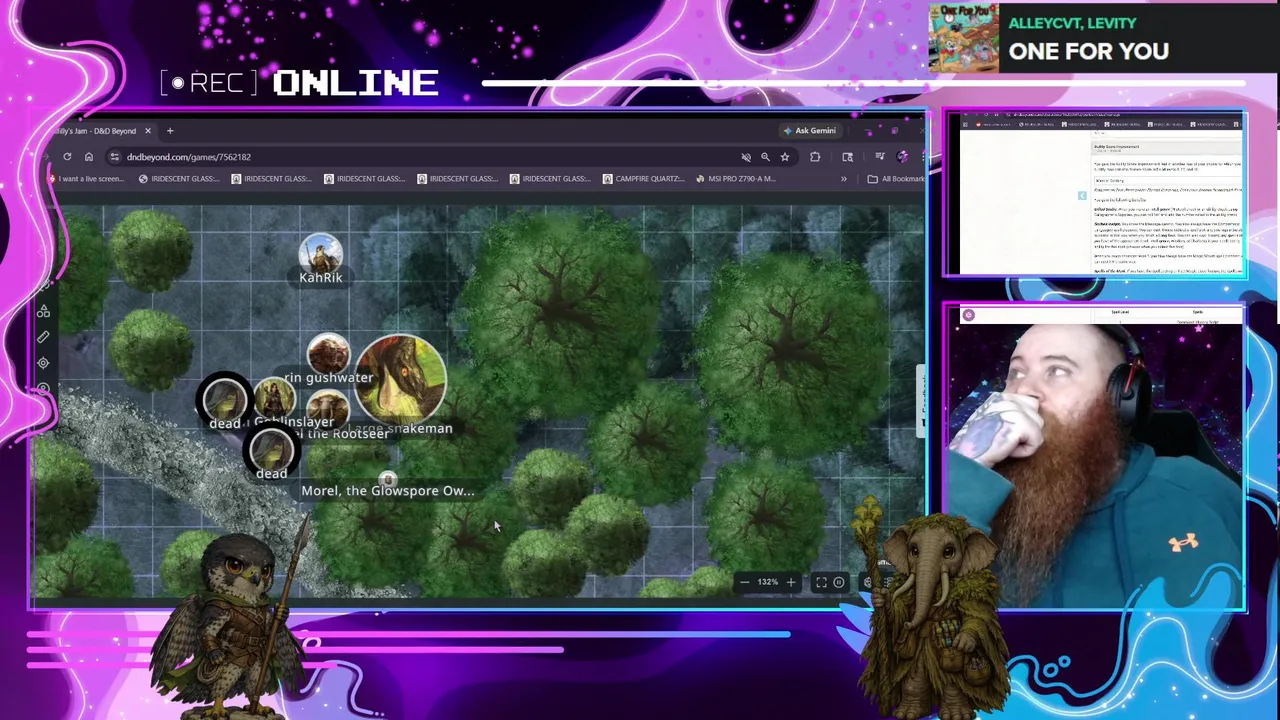Viewport: 1280px width, 720px height.
Task: Click the crossed-eye icon in address bar
Action: pyautogui.click(x=745, y=157)
